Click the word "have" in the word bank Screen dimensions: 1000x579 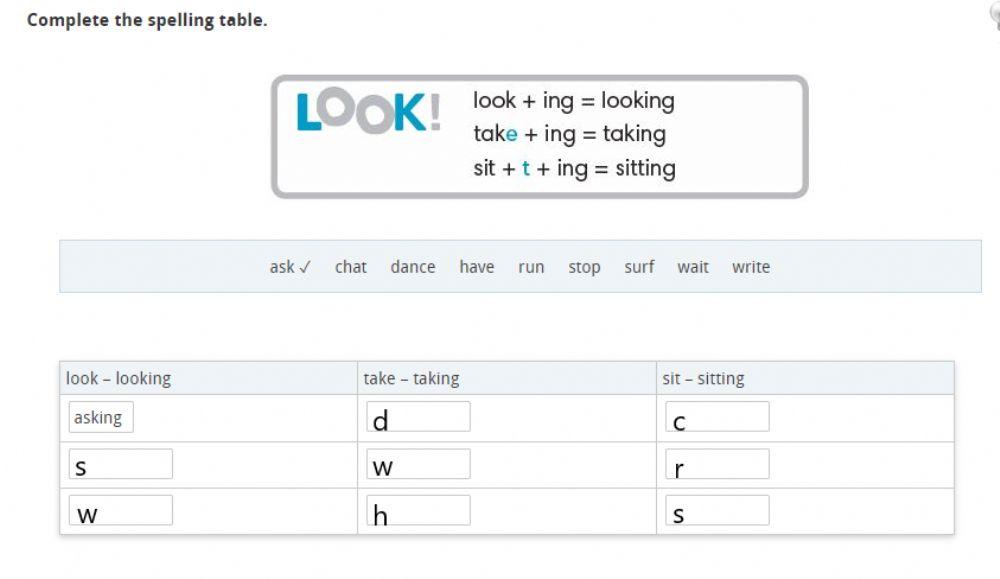pos(476,267)
